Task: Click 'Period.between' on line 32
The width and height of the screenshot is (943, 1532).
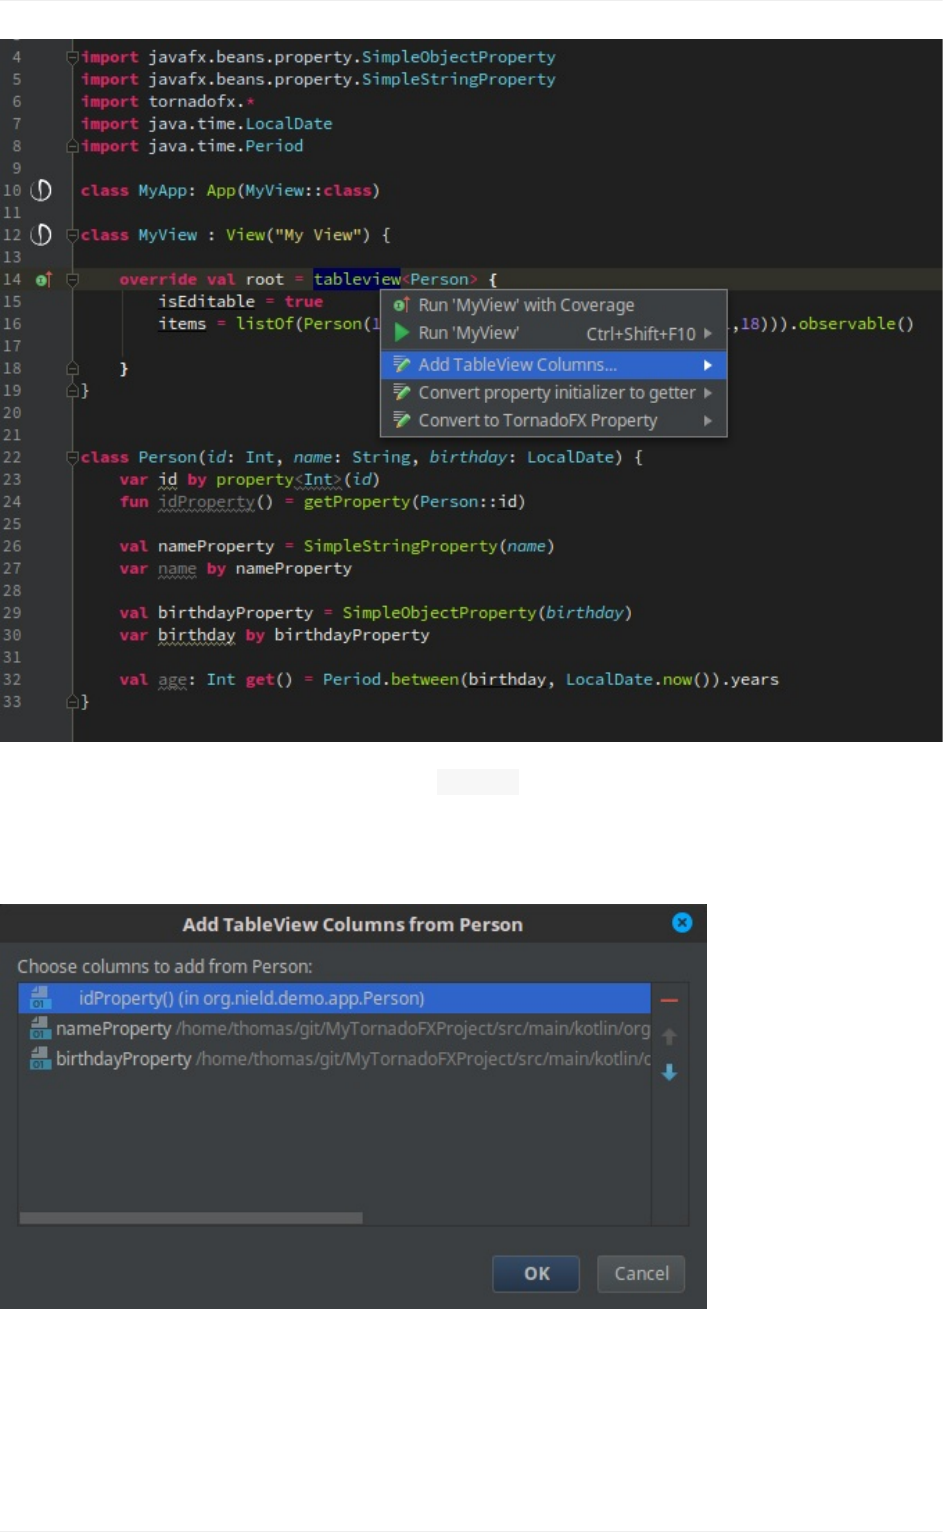Action: click(390, 680)
